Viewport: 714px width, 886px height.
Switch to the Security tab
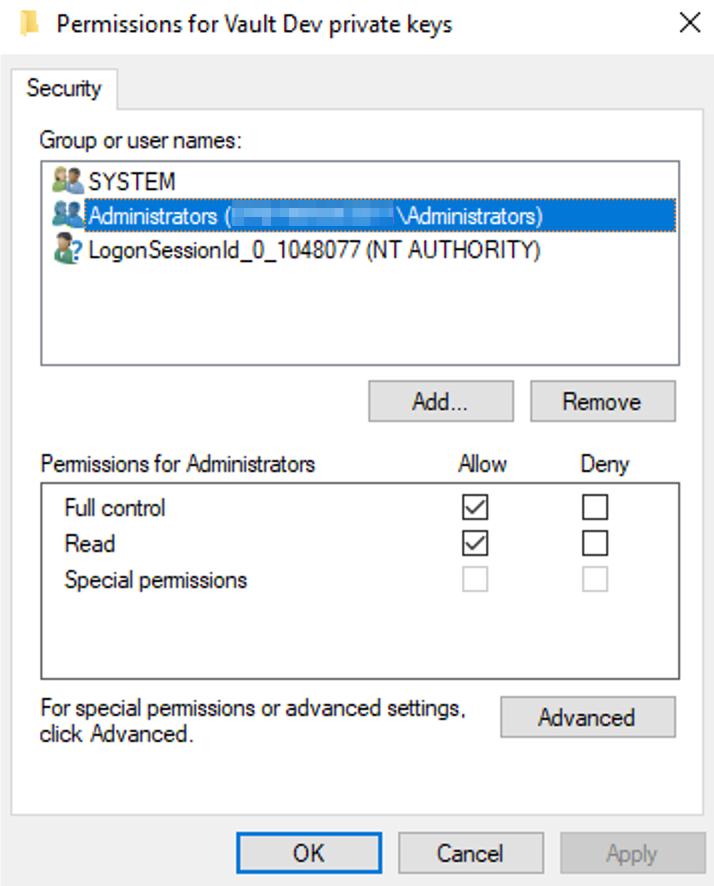(64, 88)
